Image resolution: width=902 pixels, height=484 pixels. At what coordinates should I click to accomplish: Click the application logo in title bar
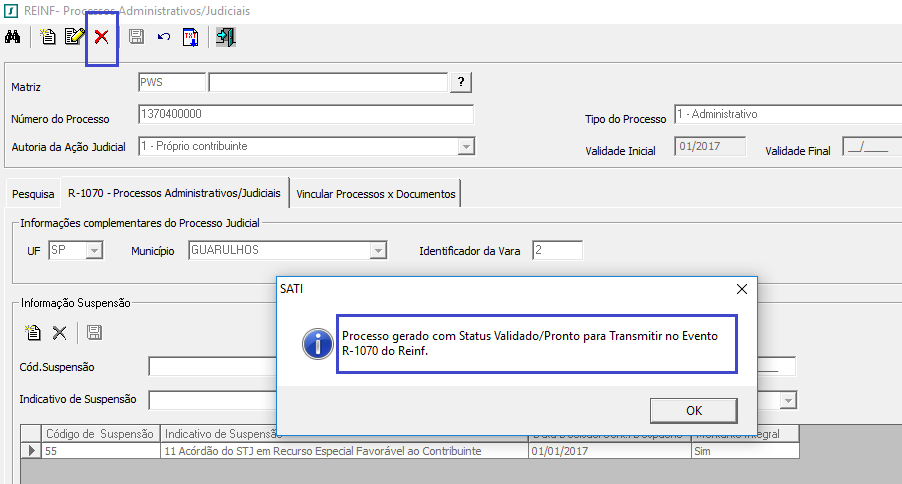point(10,10)
